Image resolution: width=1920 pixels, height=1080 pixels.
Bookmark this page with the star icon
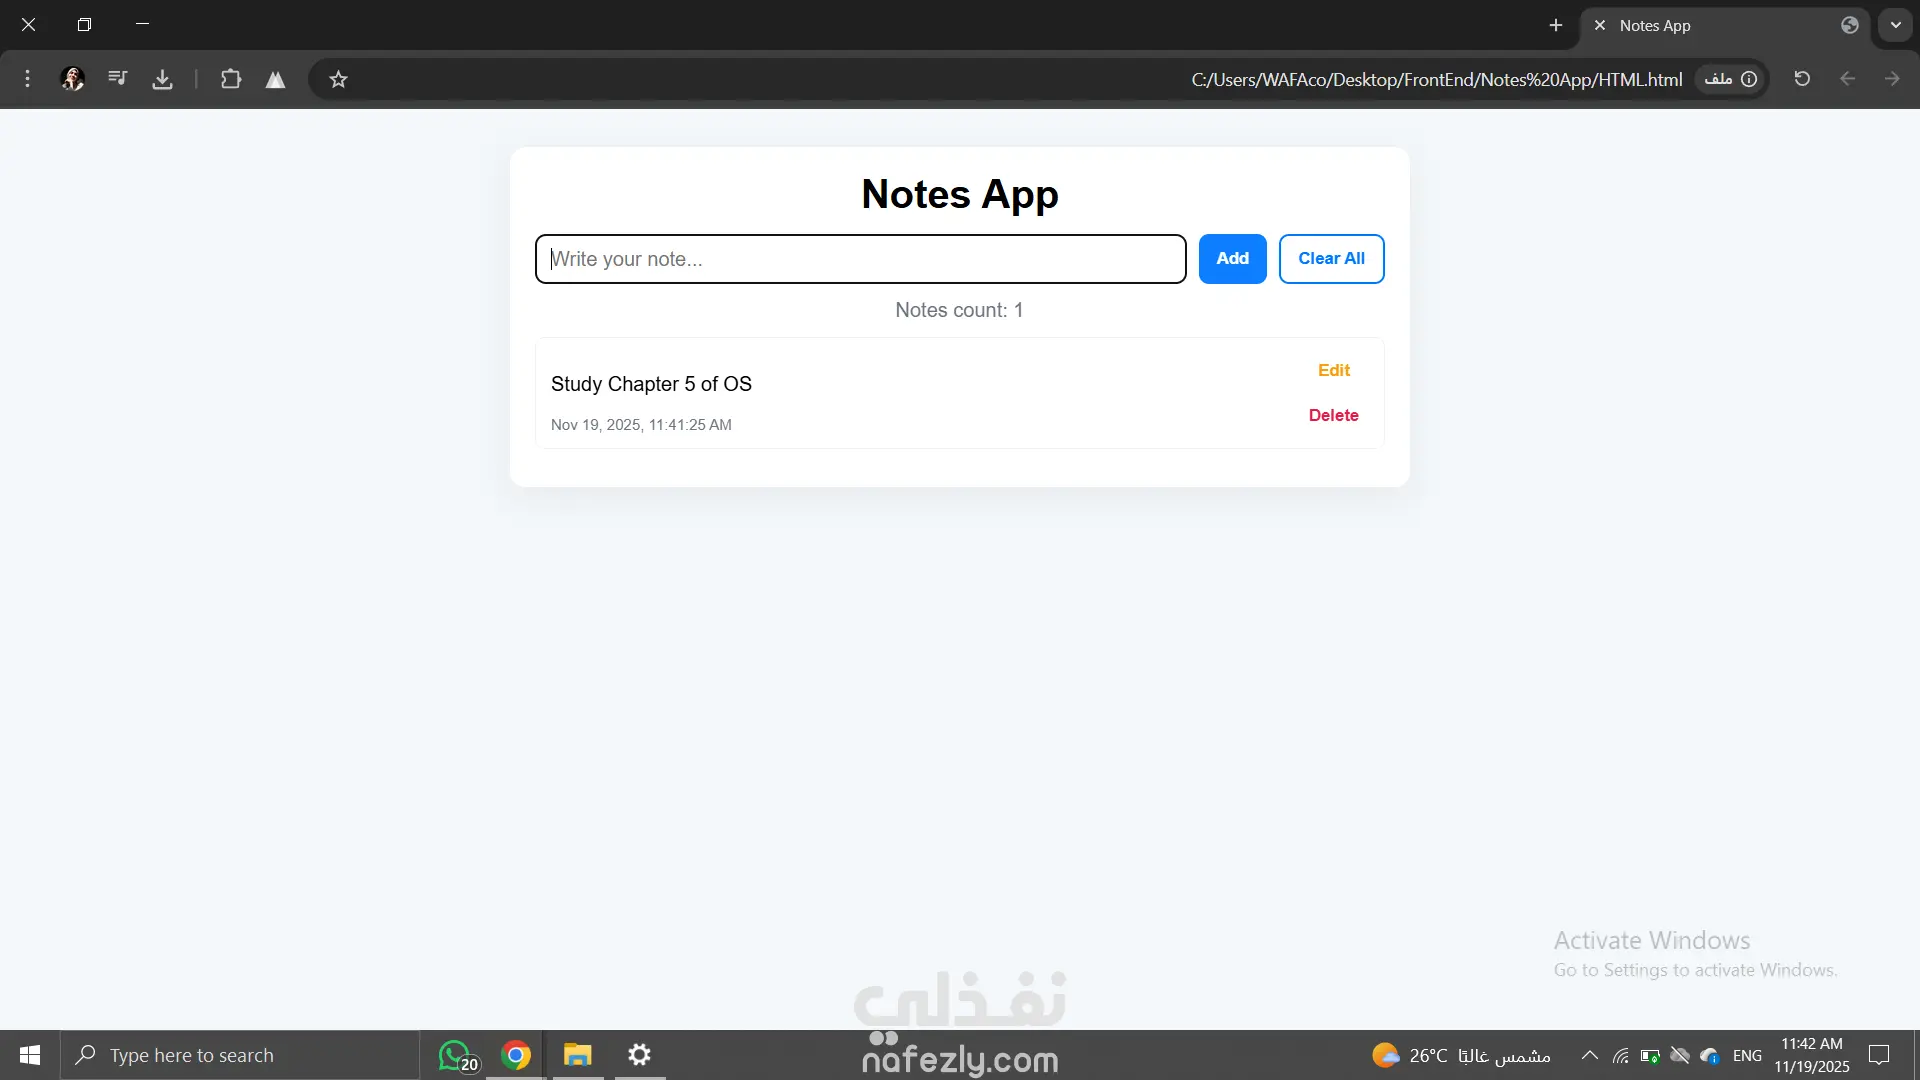point(338,79)
